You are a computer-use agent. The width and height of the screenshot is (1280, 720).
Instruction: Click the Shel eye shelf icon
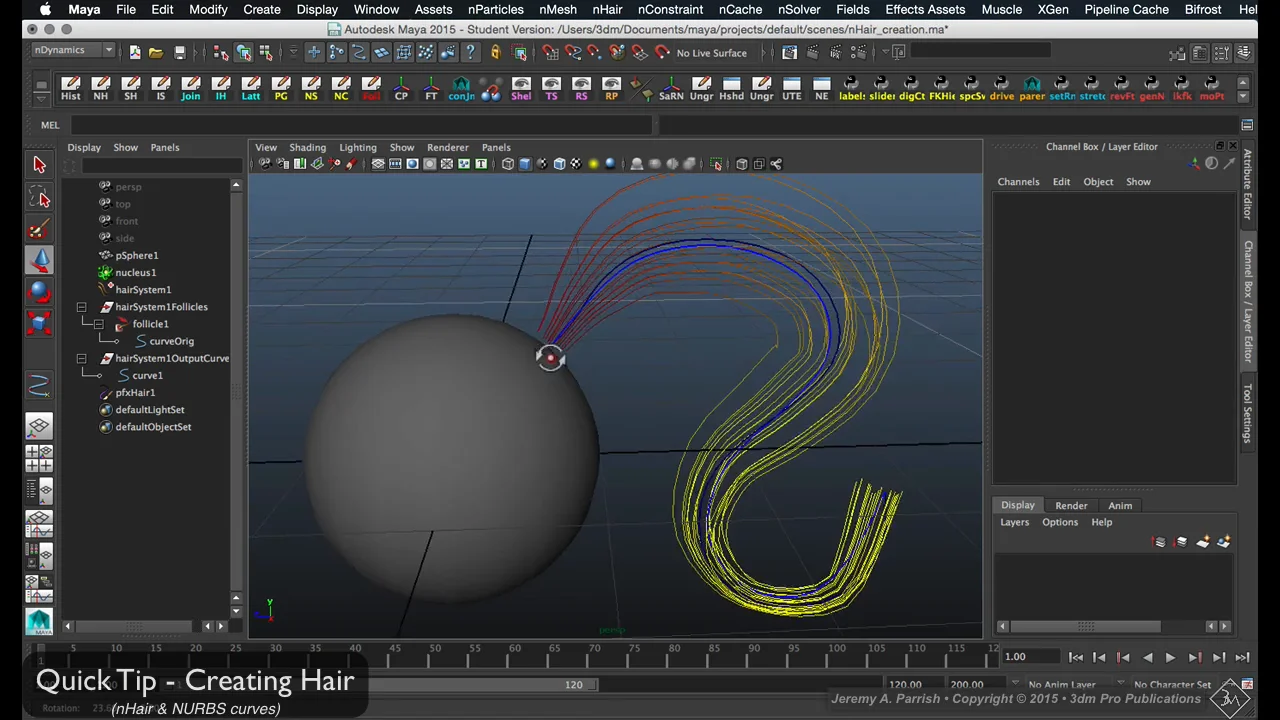point(521,89)
